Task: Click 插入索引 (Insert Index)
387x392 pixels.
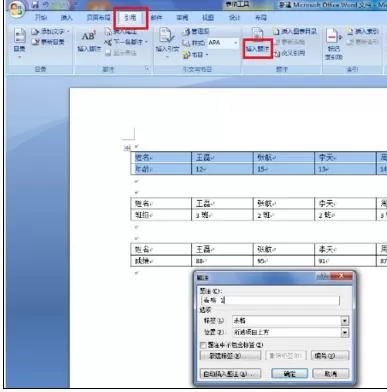Action: [x=362, y=31]
